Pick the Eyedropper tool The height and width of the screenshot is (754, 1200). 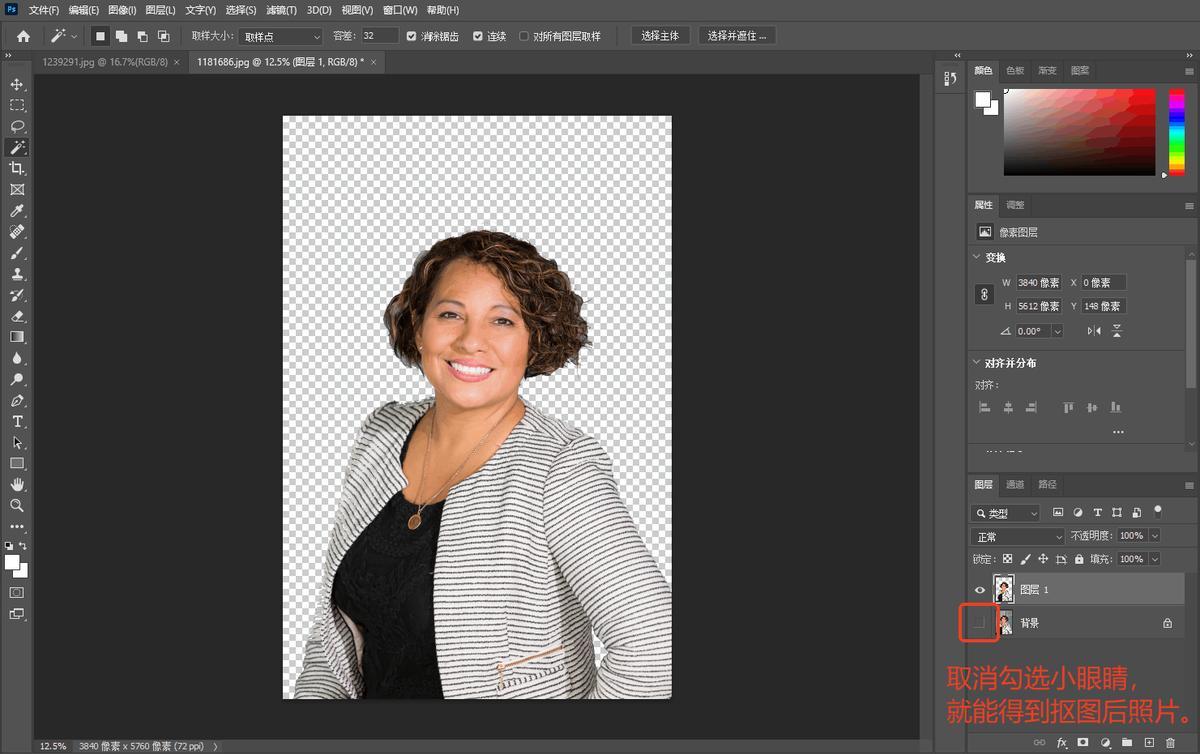click(x=17, y=210)
